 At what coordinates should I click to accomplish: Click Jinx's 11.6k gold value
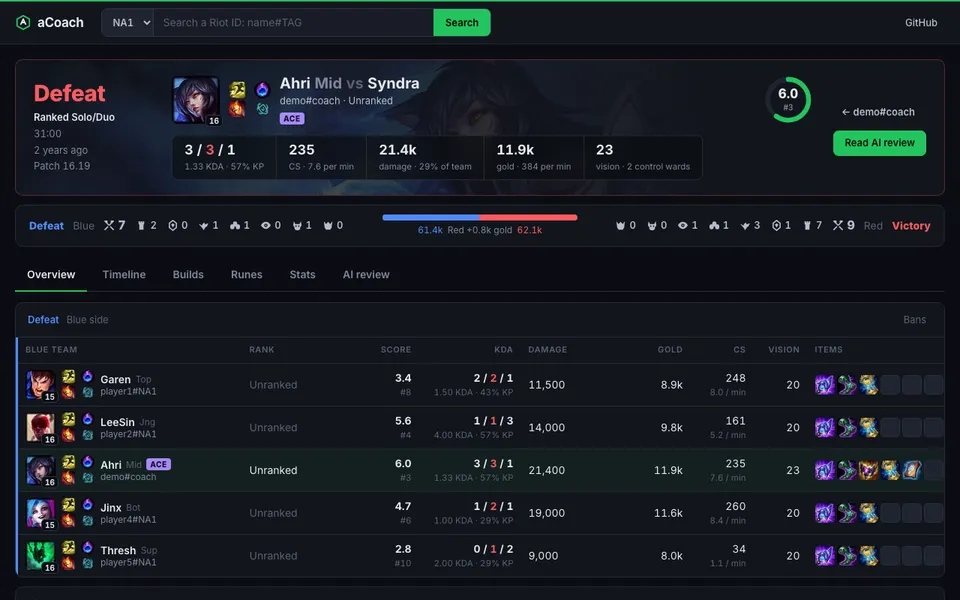pyautogui.click(x=668, y=513)
